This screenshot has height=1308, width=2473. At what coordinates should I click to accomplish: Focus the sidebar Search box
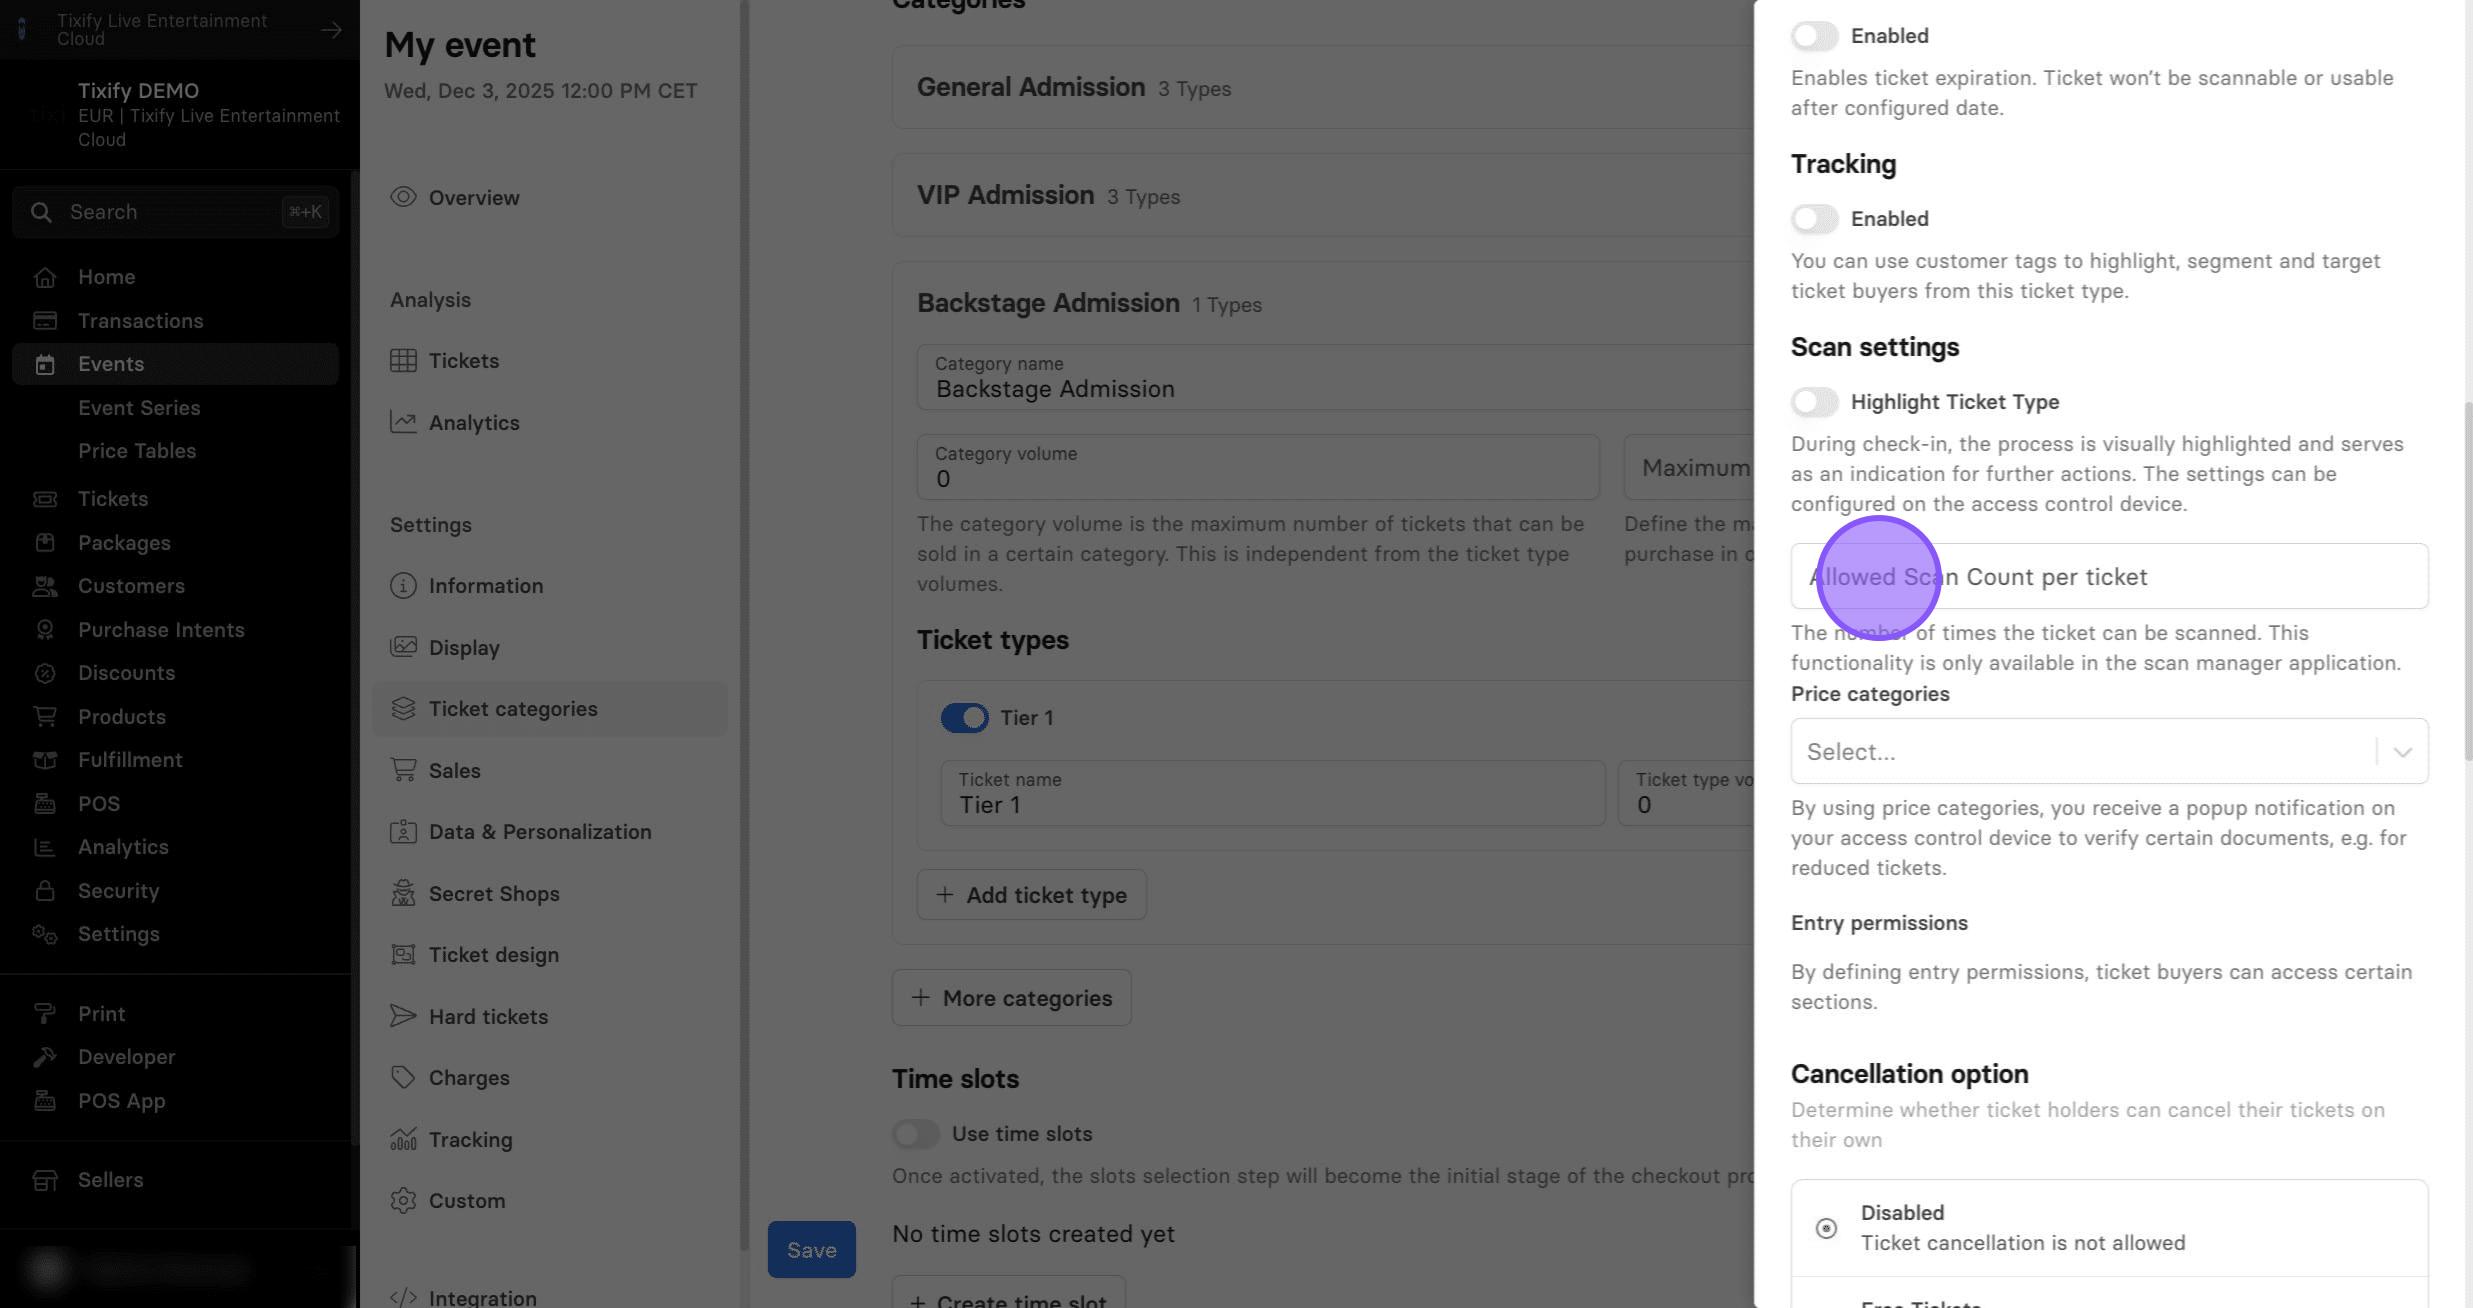coord(175,212)
